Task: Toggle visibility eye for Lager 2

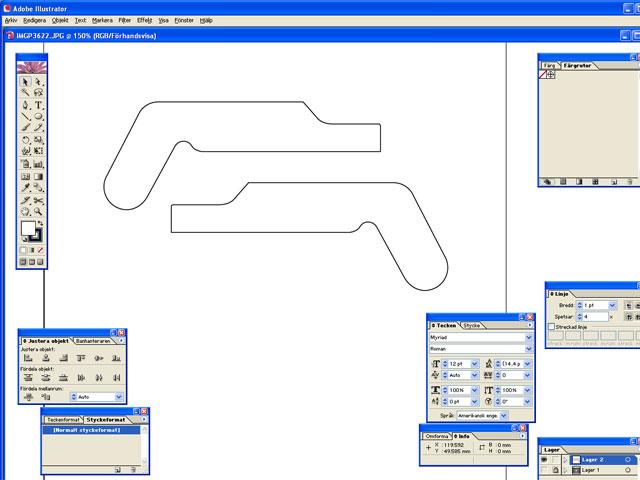Action: click(x=545, y=460)
